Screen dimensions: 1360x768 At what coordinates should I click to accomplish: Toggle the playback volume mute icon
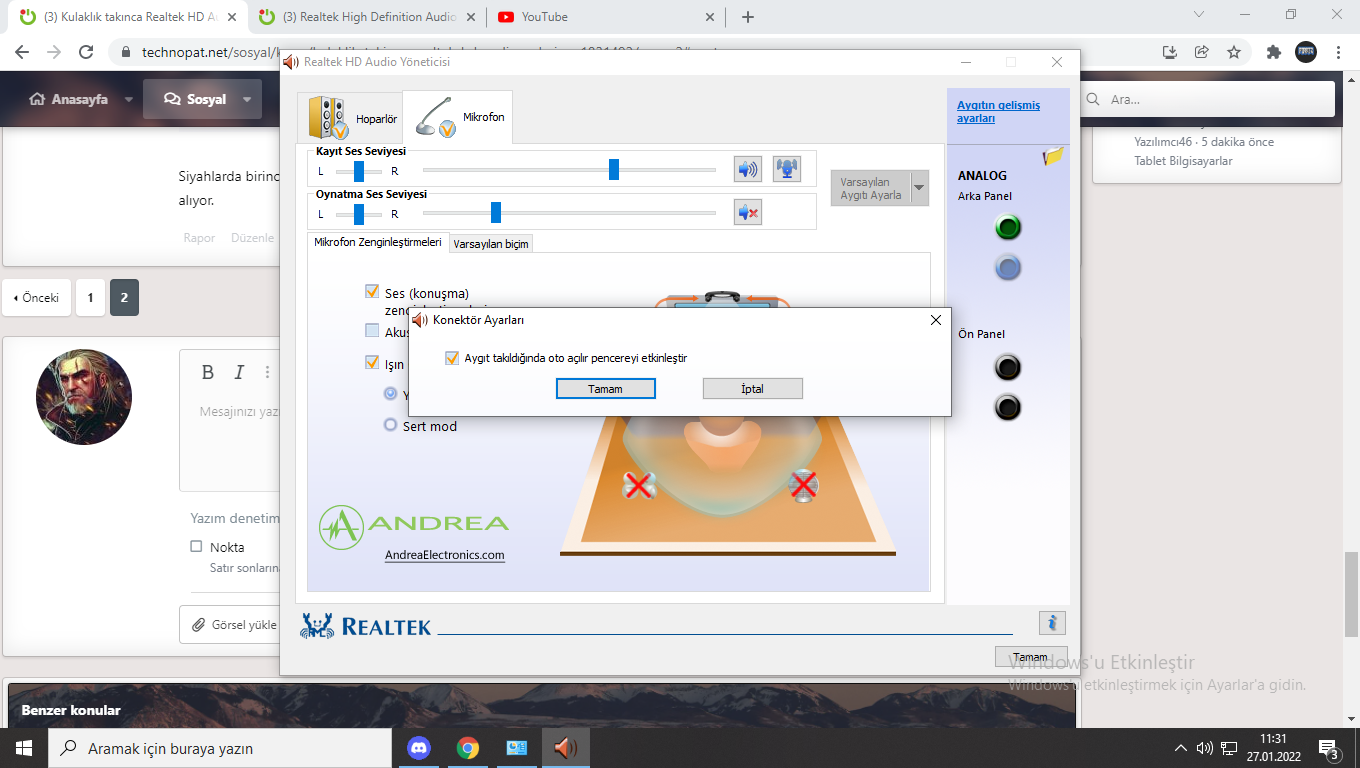(x=748, y=212)
